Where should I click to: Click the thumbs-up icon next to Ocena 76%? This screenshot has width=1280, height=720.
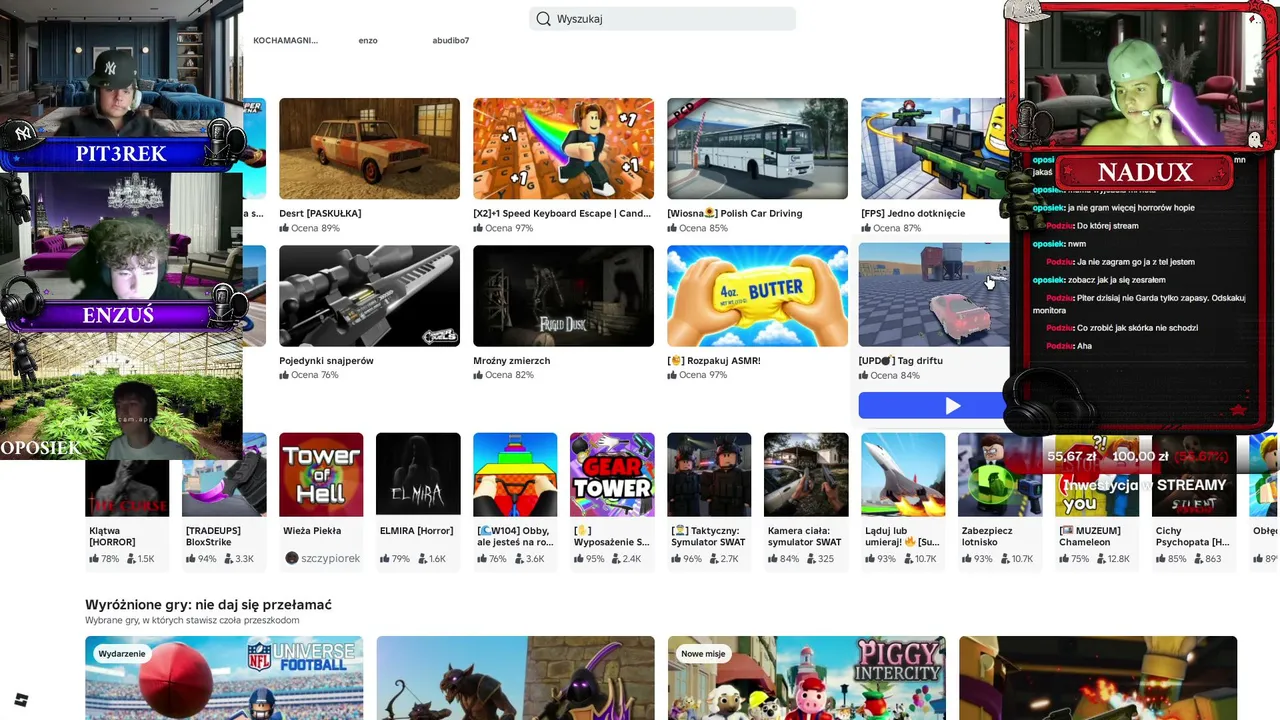(284, 375)
